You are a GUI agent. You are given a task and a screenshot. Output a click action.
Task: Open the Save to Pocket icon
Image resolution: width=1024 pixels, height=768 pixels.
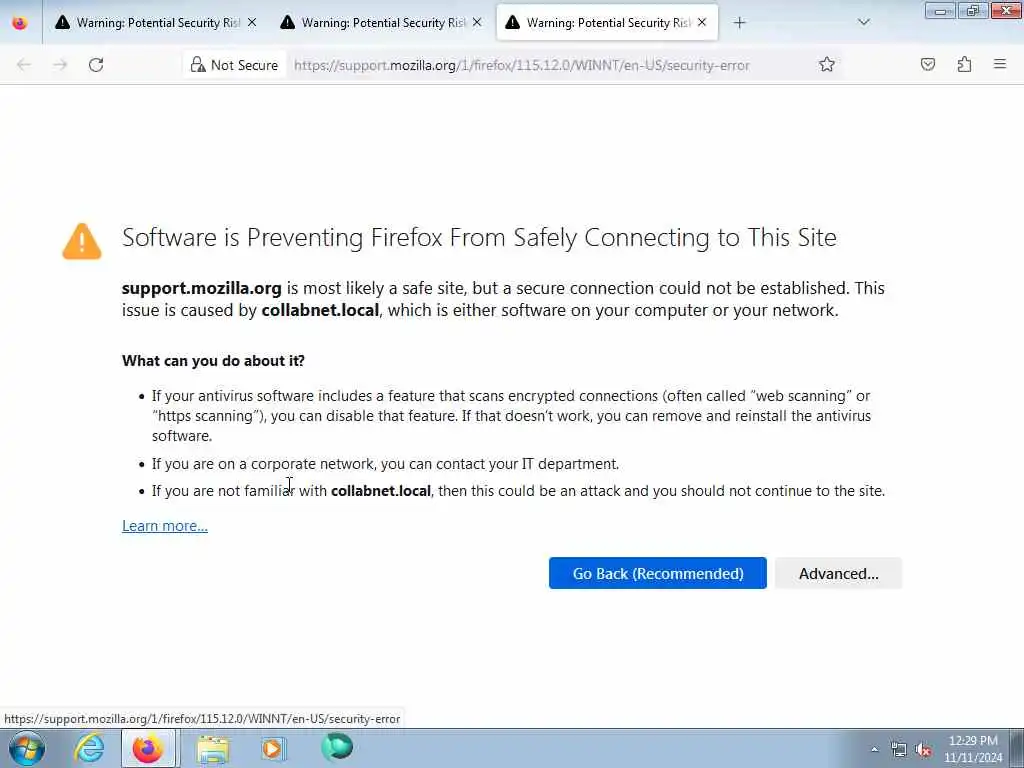tap(928, 65)
